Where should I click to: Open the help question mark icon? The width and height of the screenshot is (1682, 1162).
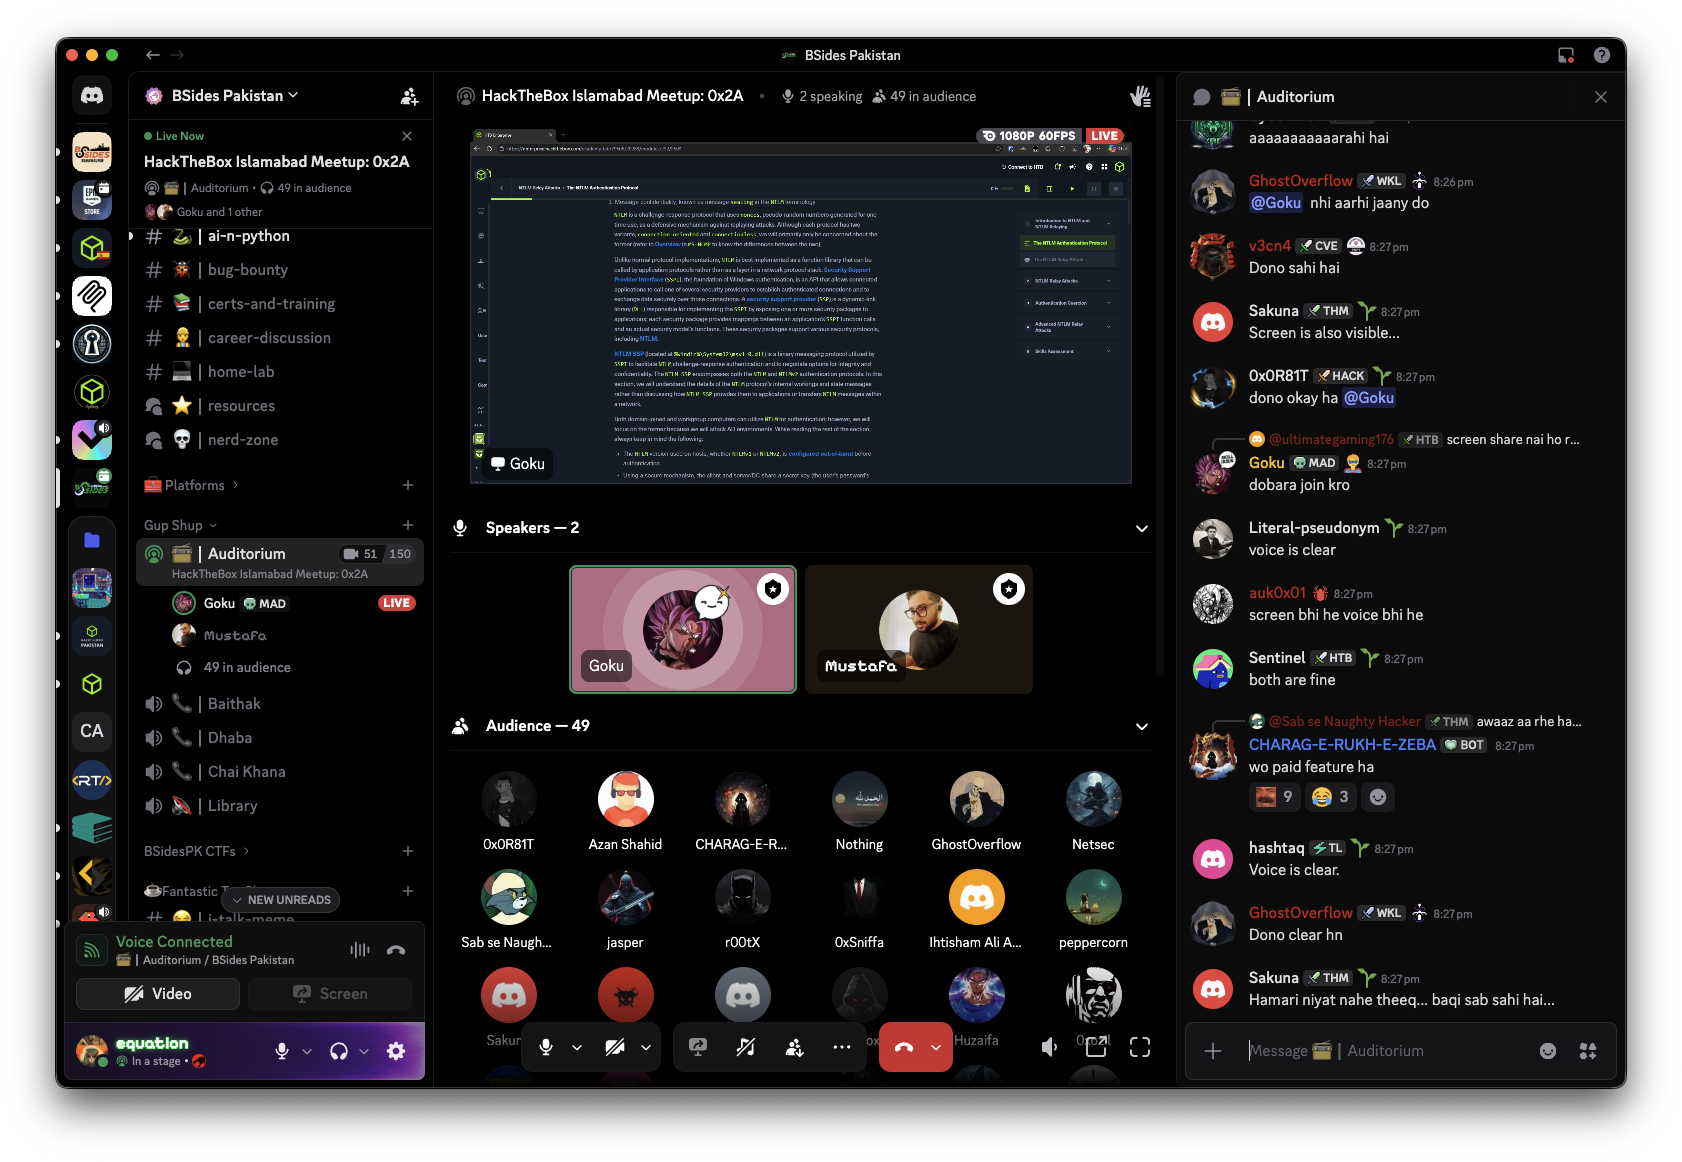[1602, 55]
